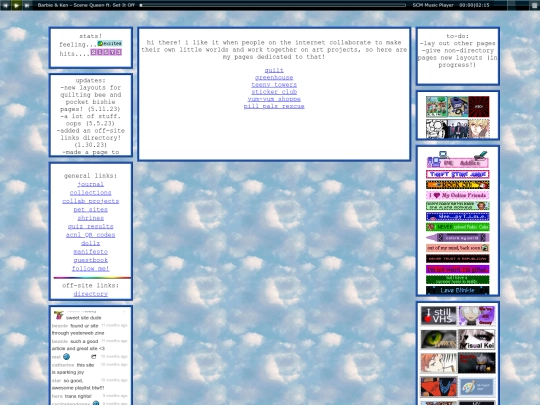Skip to previous track in music player
The image size is (540, 405).
coord(6,5)
